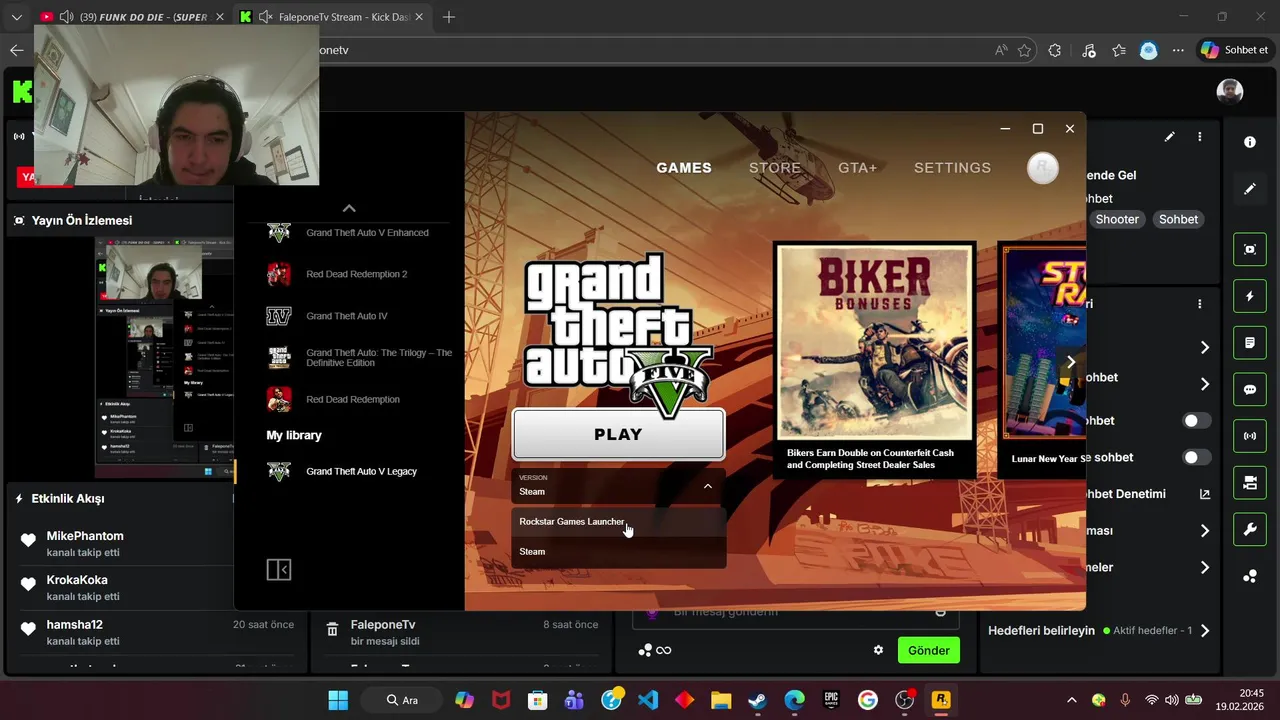Select Grand Theft Auto IV game icon
Screen dimensions: 1280x720
[x=278, y=316]
